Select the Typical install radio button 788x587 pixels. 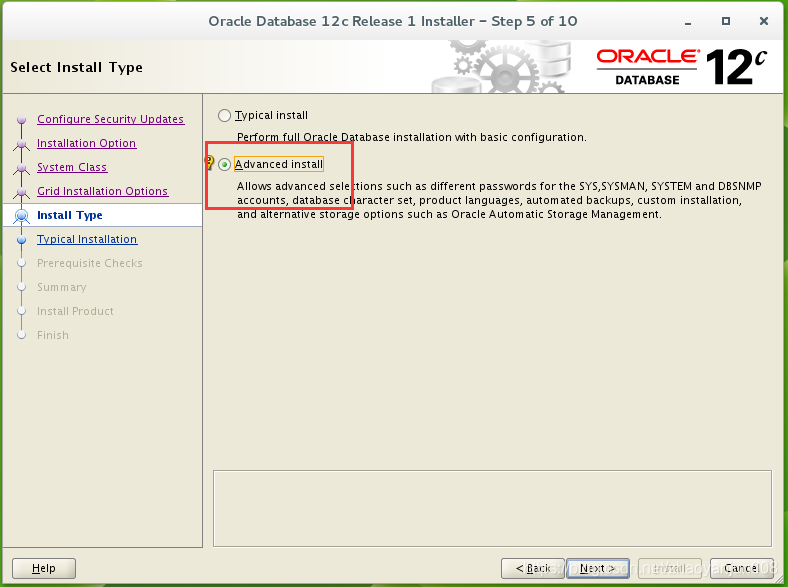pos(224,116)
